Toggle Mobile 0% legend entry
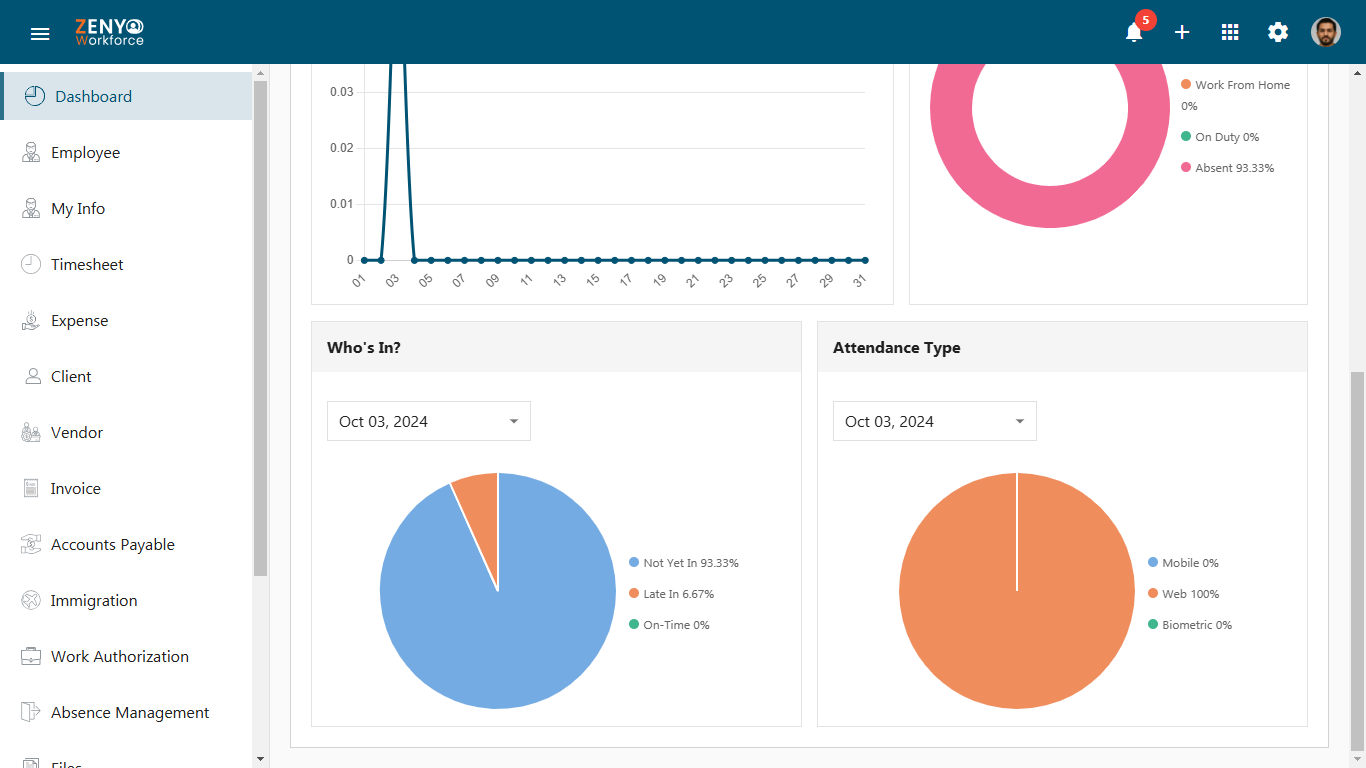The image size is (1366, 768). pos(1184,563)
